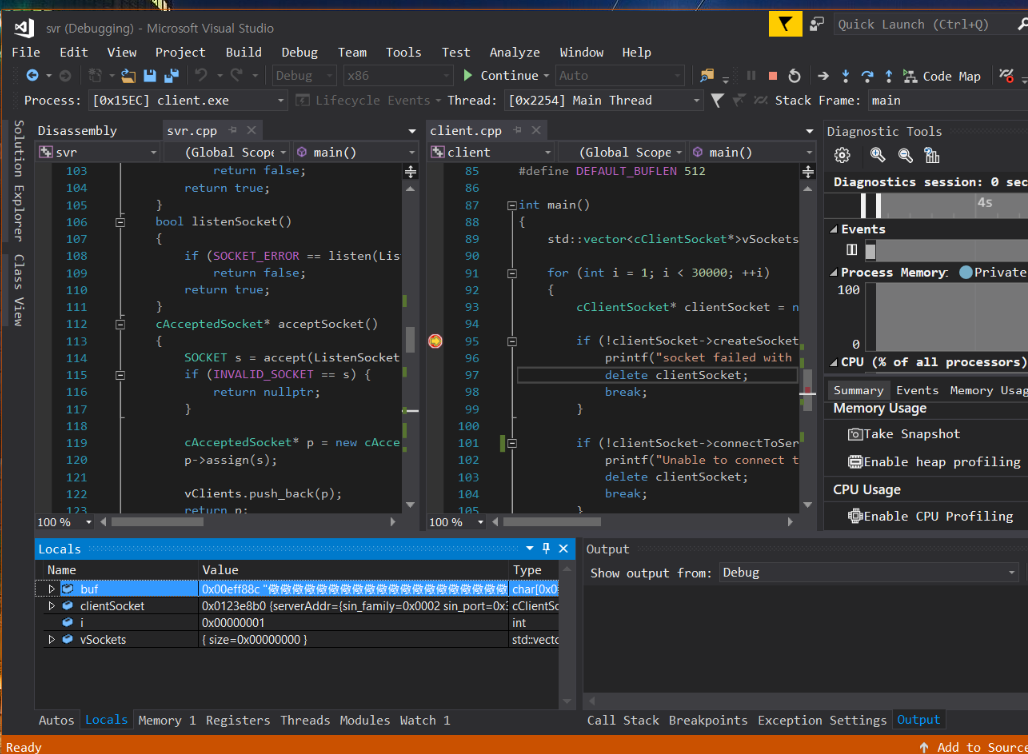Collapse the Events section in Diagnostic Tools
Viewport: 1028px width, 754px height.
click(832, 229)
